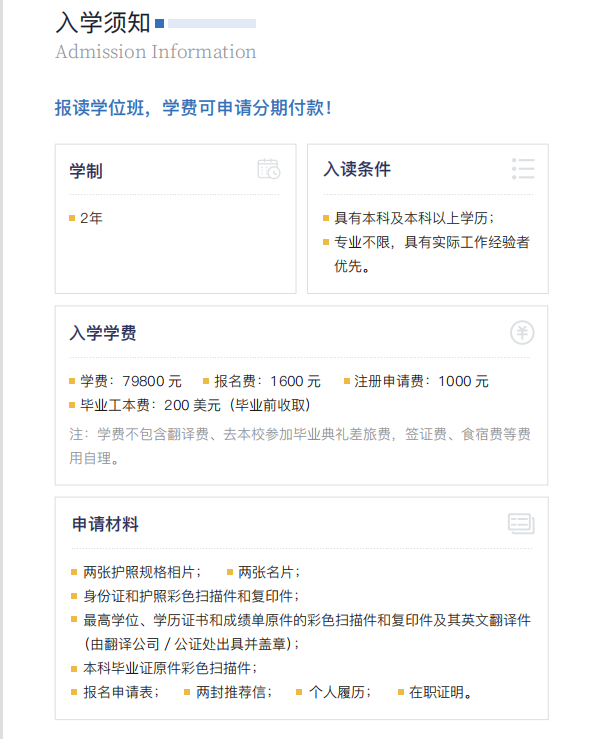Click the 注册申请费 1000 元 item
This screenshot has height=739, width=591.
pos(421,381)
